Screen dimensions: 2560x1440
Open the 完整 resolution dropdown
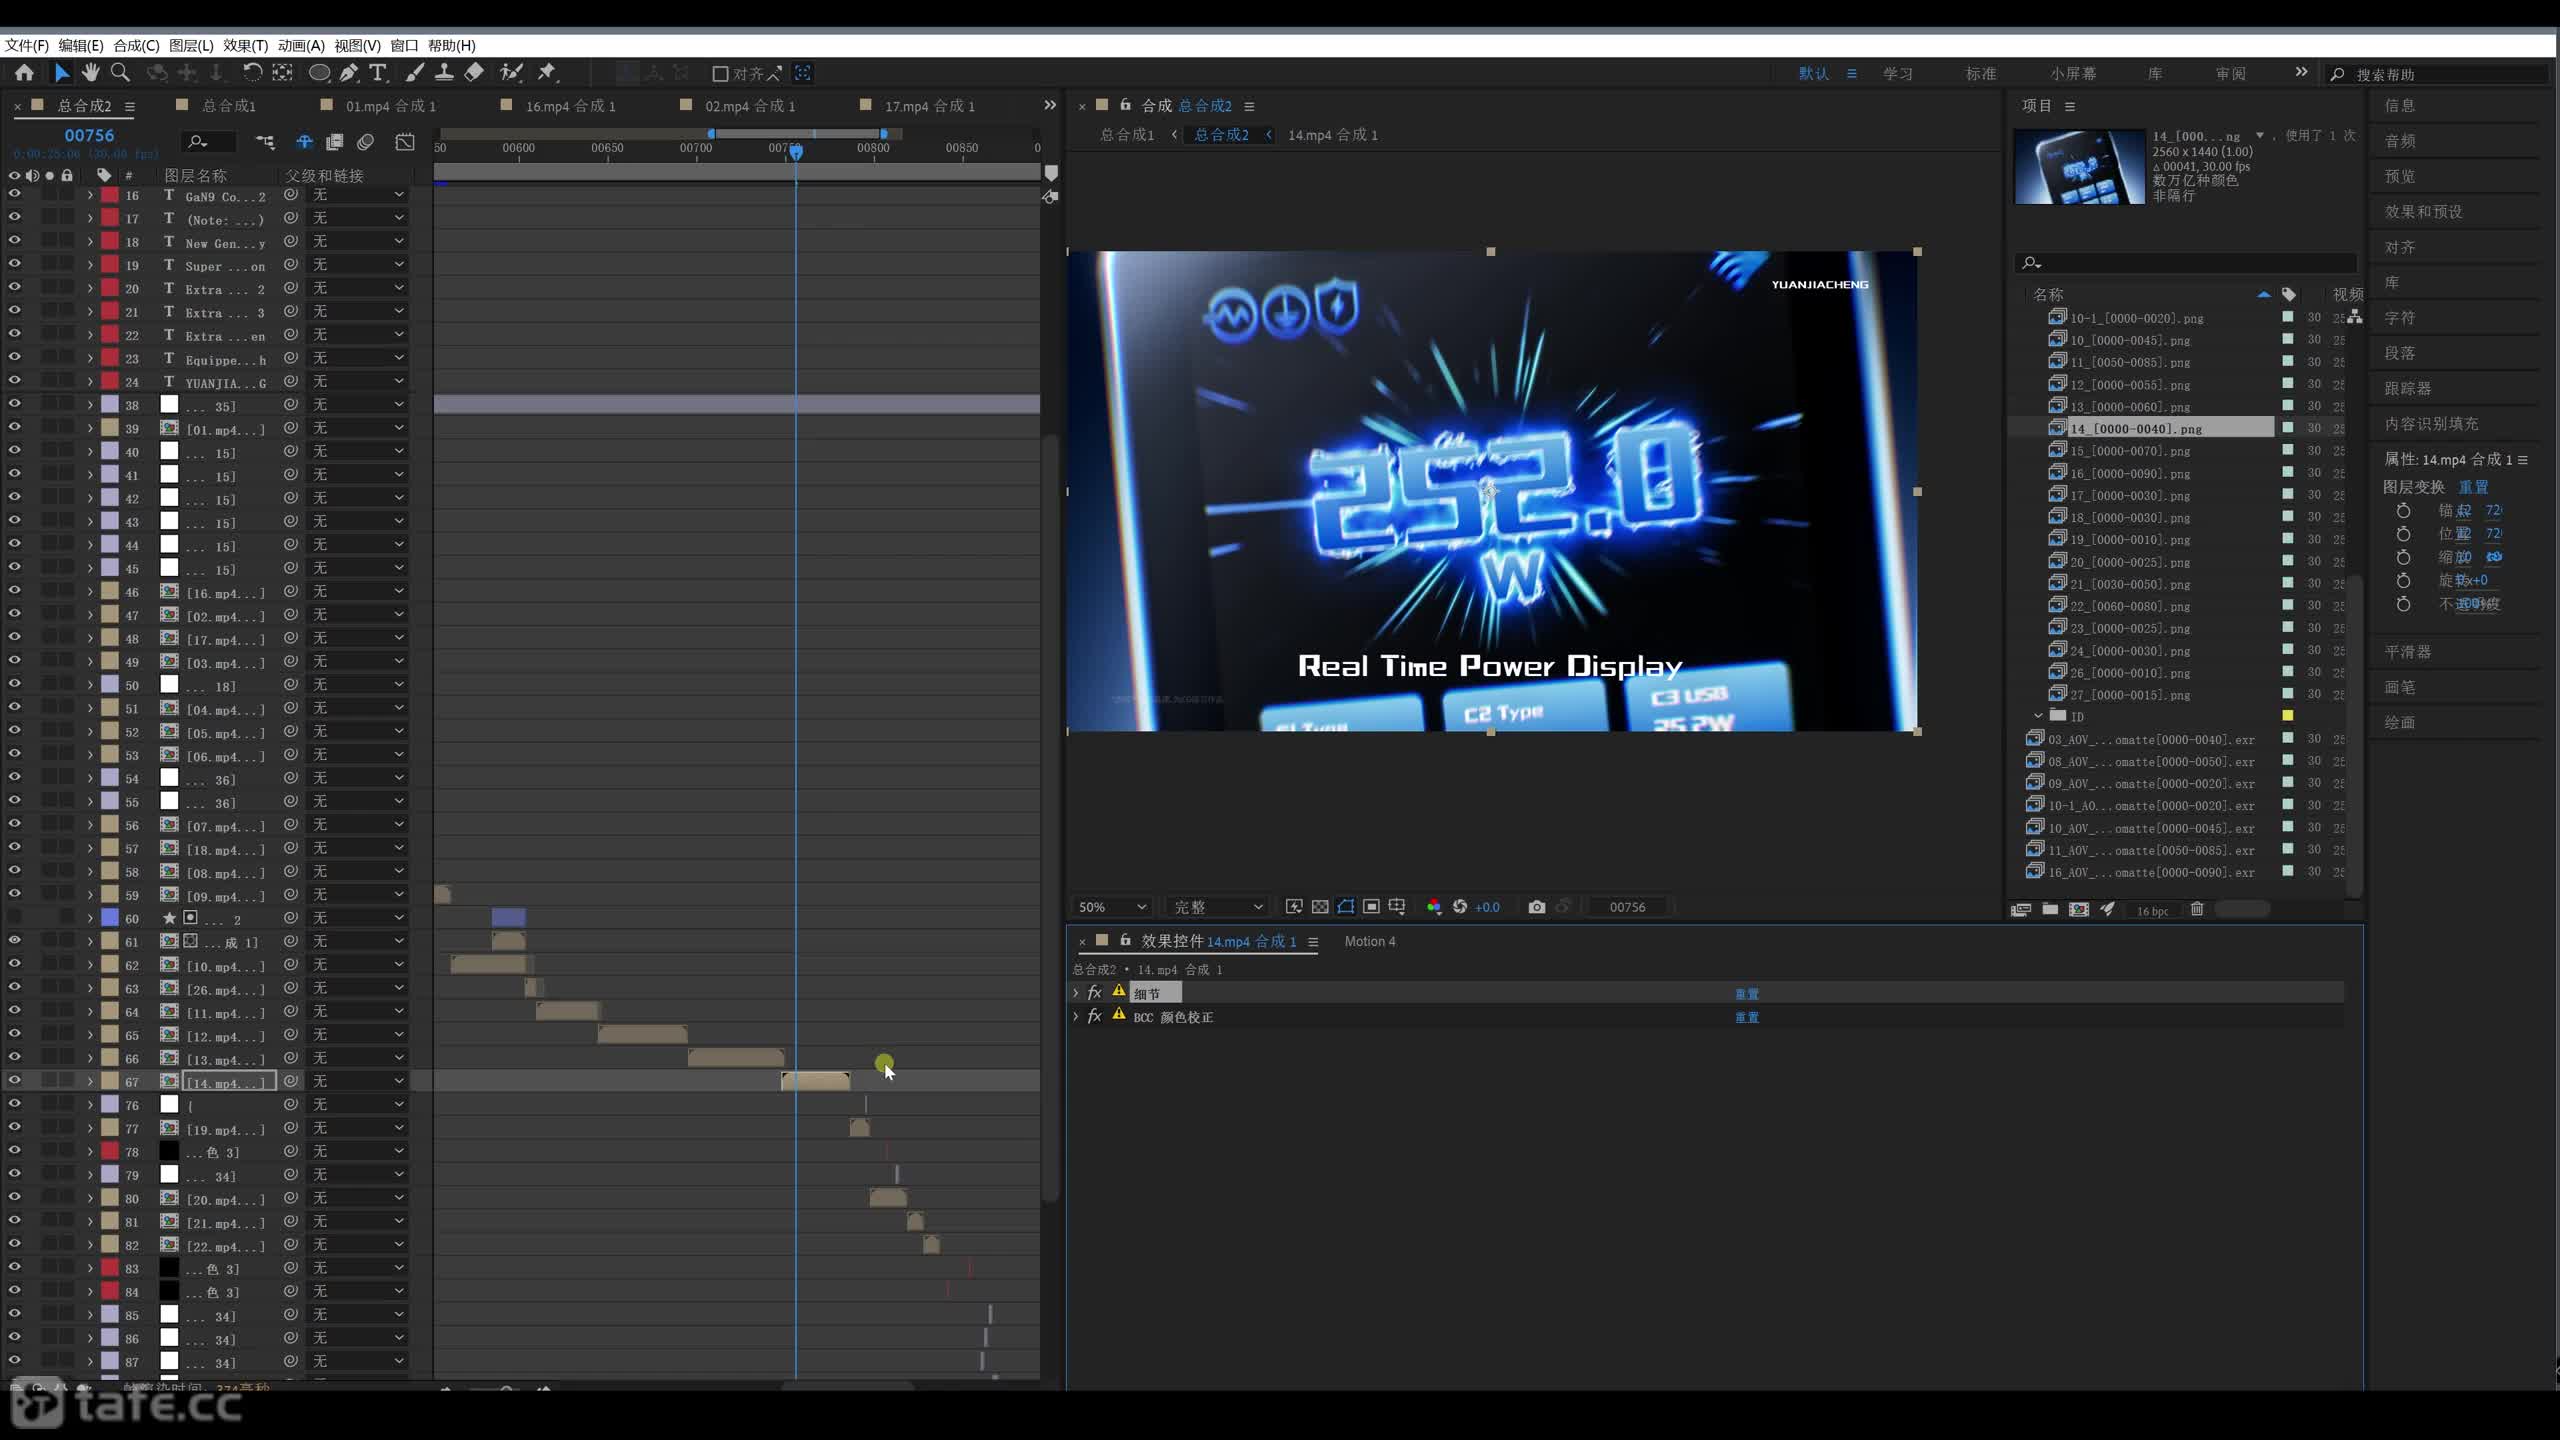(x=1218, y=907)
